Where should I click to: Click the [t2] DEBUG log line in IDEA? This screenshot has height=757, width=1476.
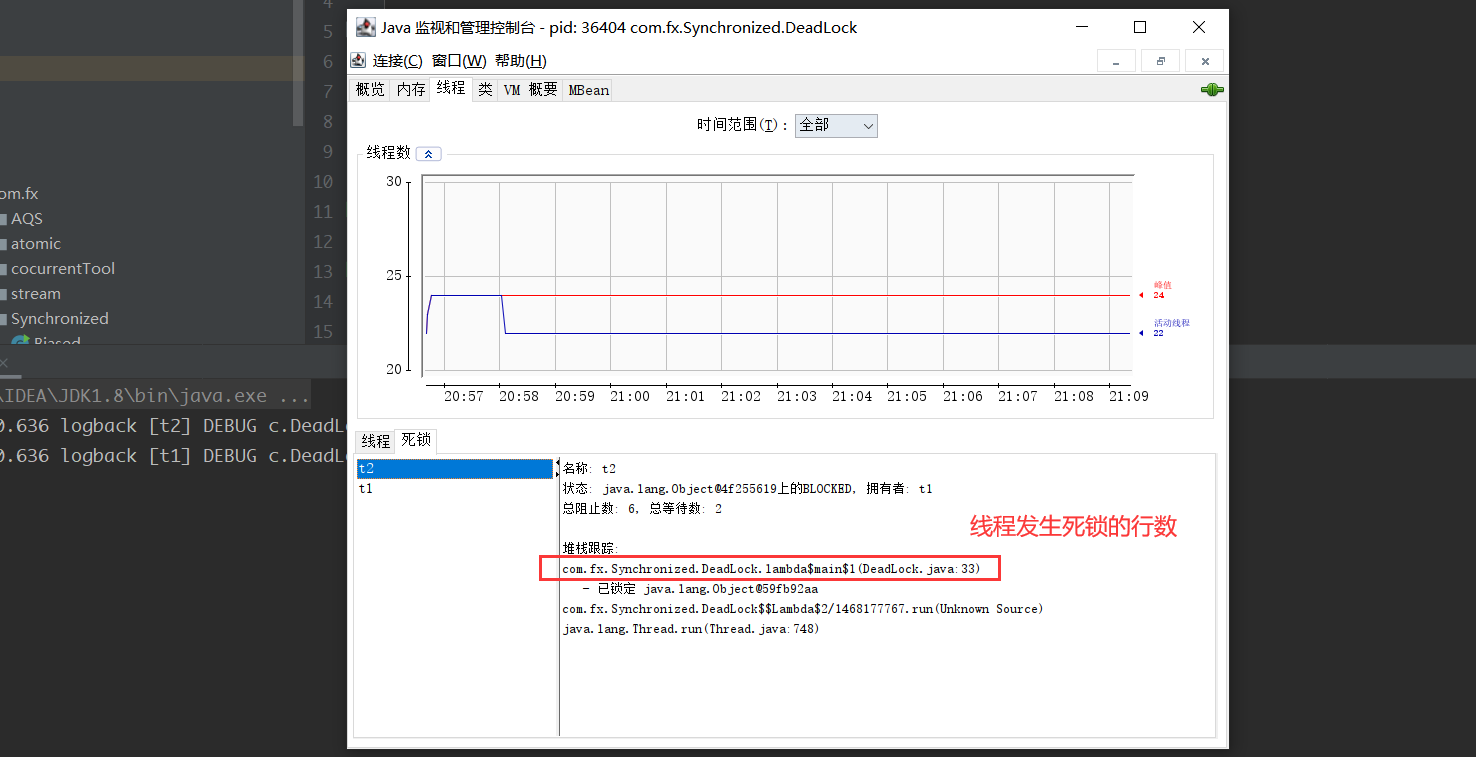coord(173,426)
